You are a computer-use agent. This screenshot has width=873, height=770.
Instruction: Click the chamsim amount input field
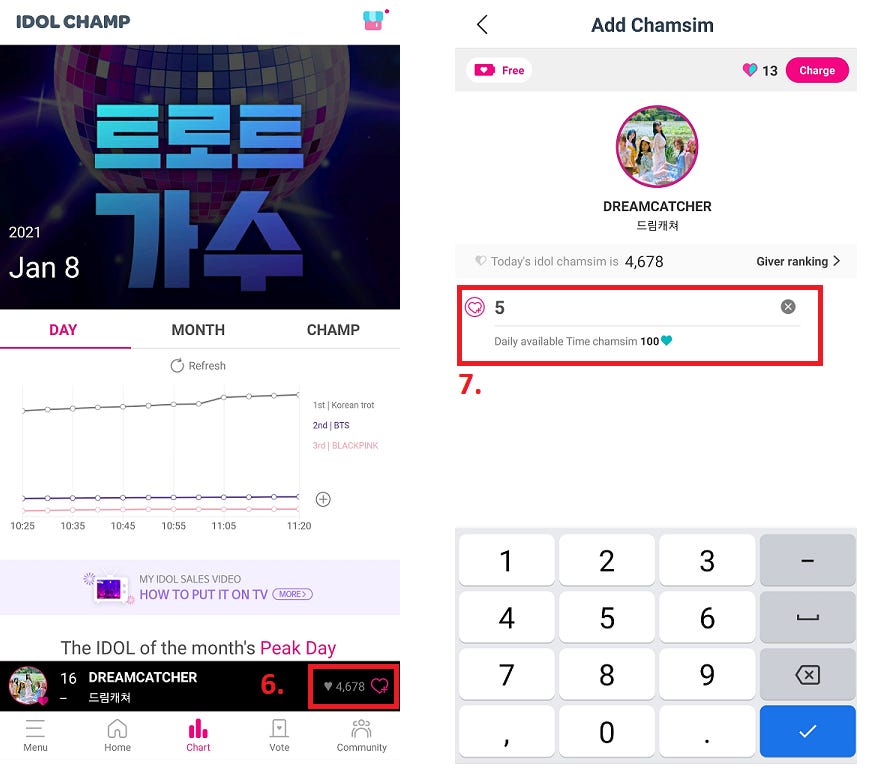point(635,308)
